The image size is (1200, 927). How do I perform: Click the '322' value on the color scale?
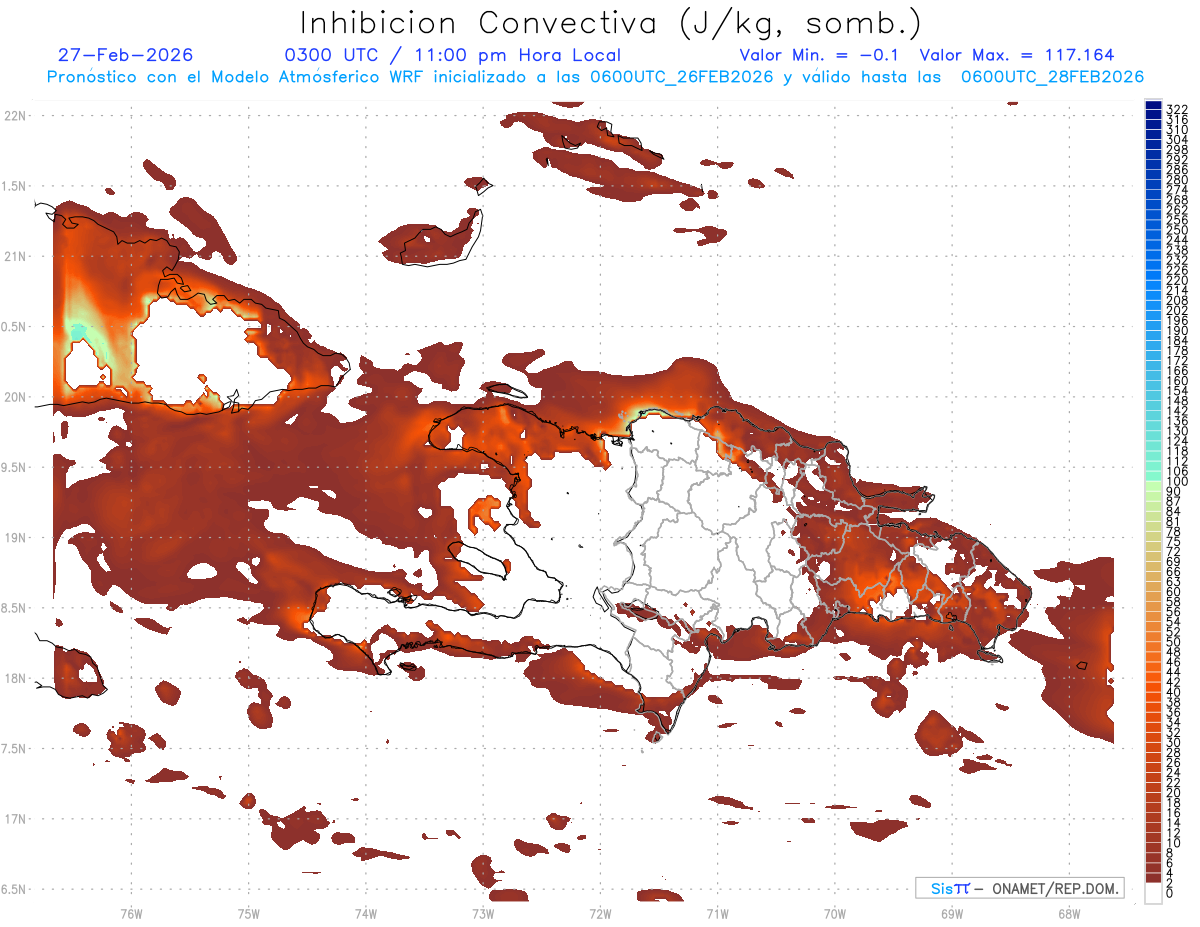(x=1177, y=109)
